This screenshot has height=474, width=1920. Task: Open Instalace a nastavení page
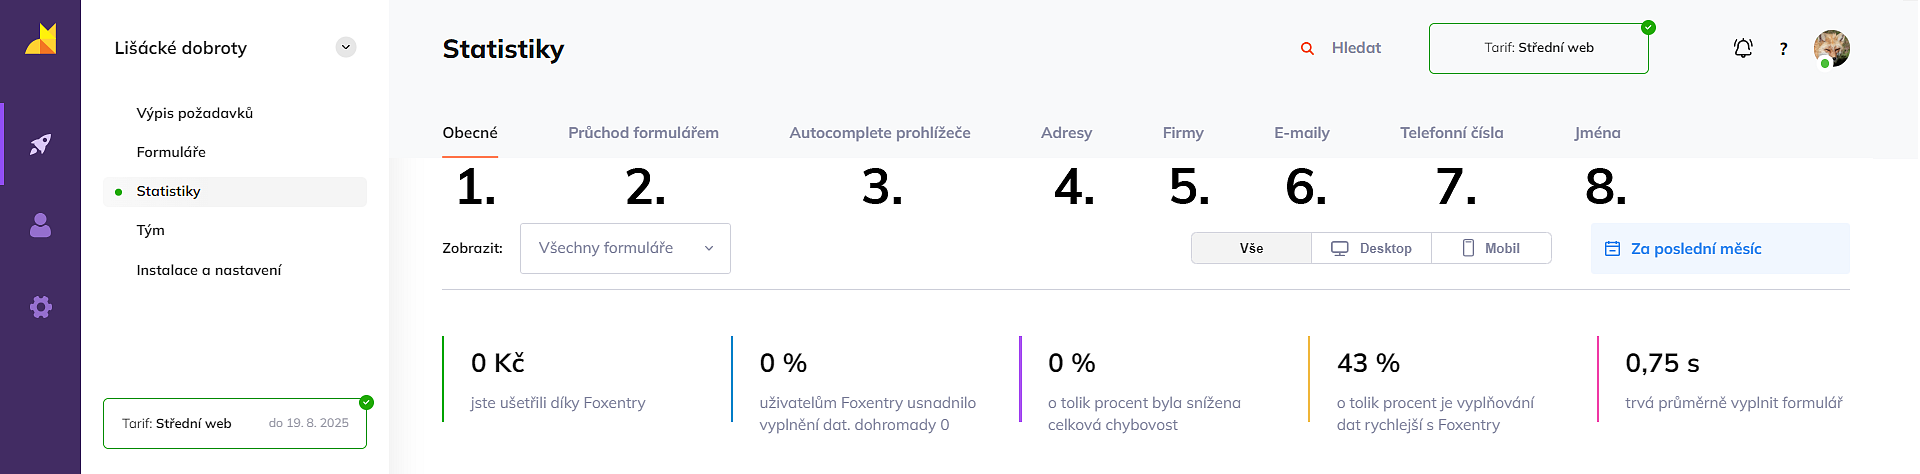click(209, 270)
